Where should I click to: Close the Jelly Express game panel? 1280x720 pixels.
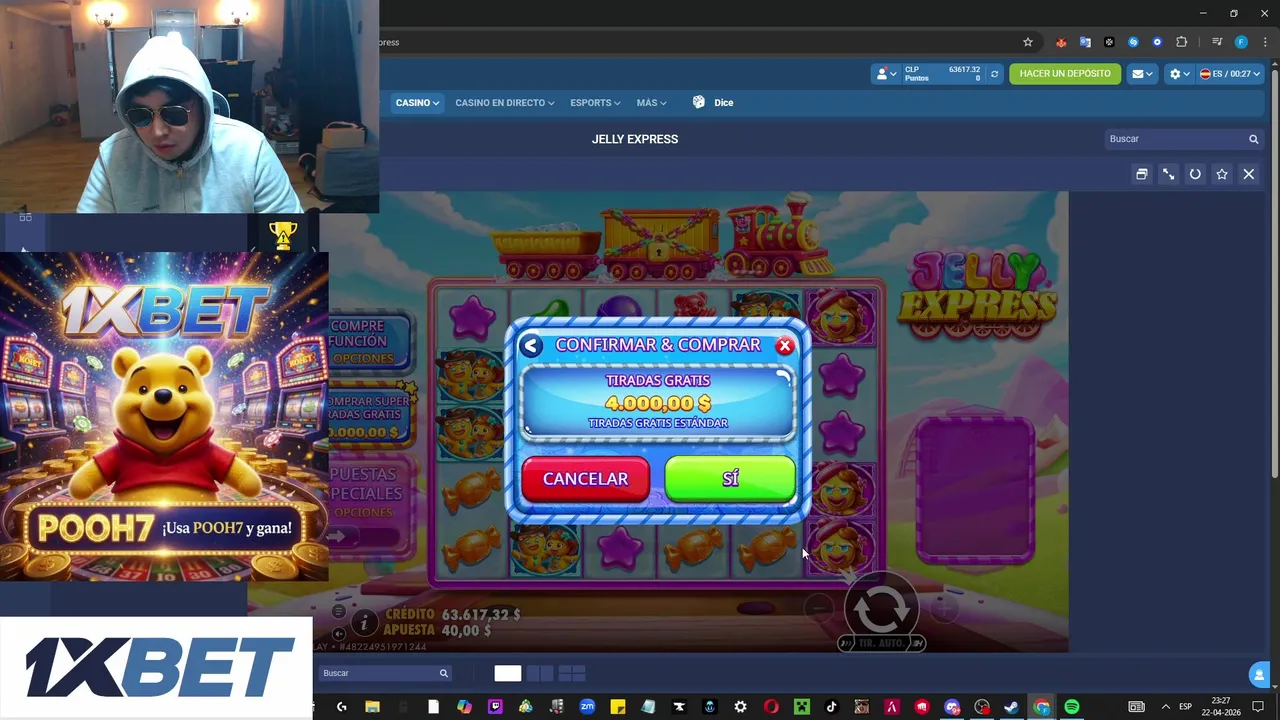1249,174
